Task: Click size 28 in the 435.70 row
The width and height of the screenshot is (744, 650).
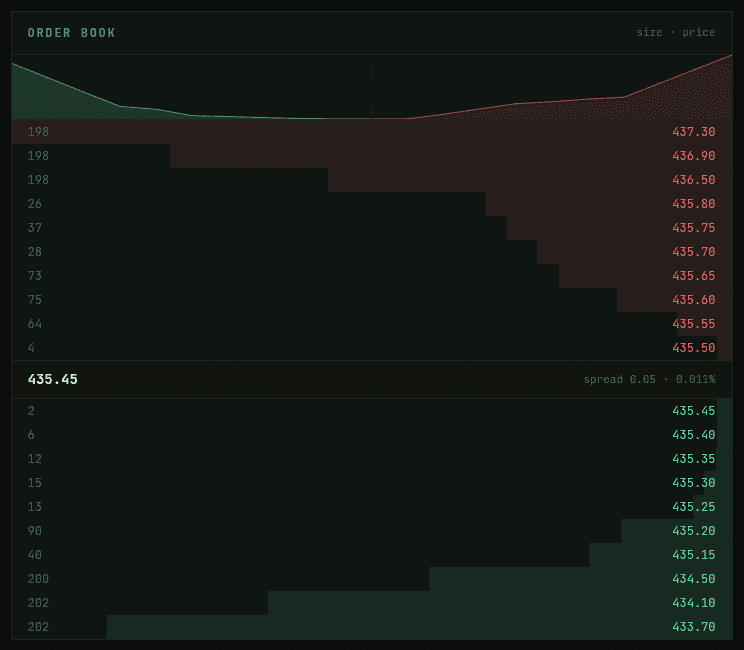Action: 35,252
